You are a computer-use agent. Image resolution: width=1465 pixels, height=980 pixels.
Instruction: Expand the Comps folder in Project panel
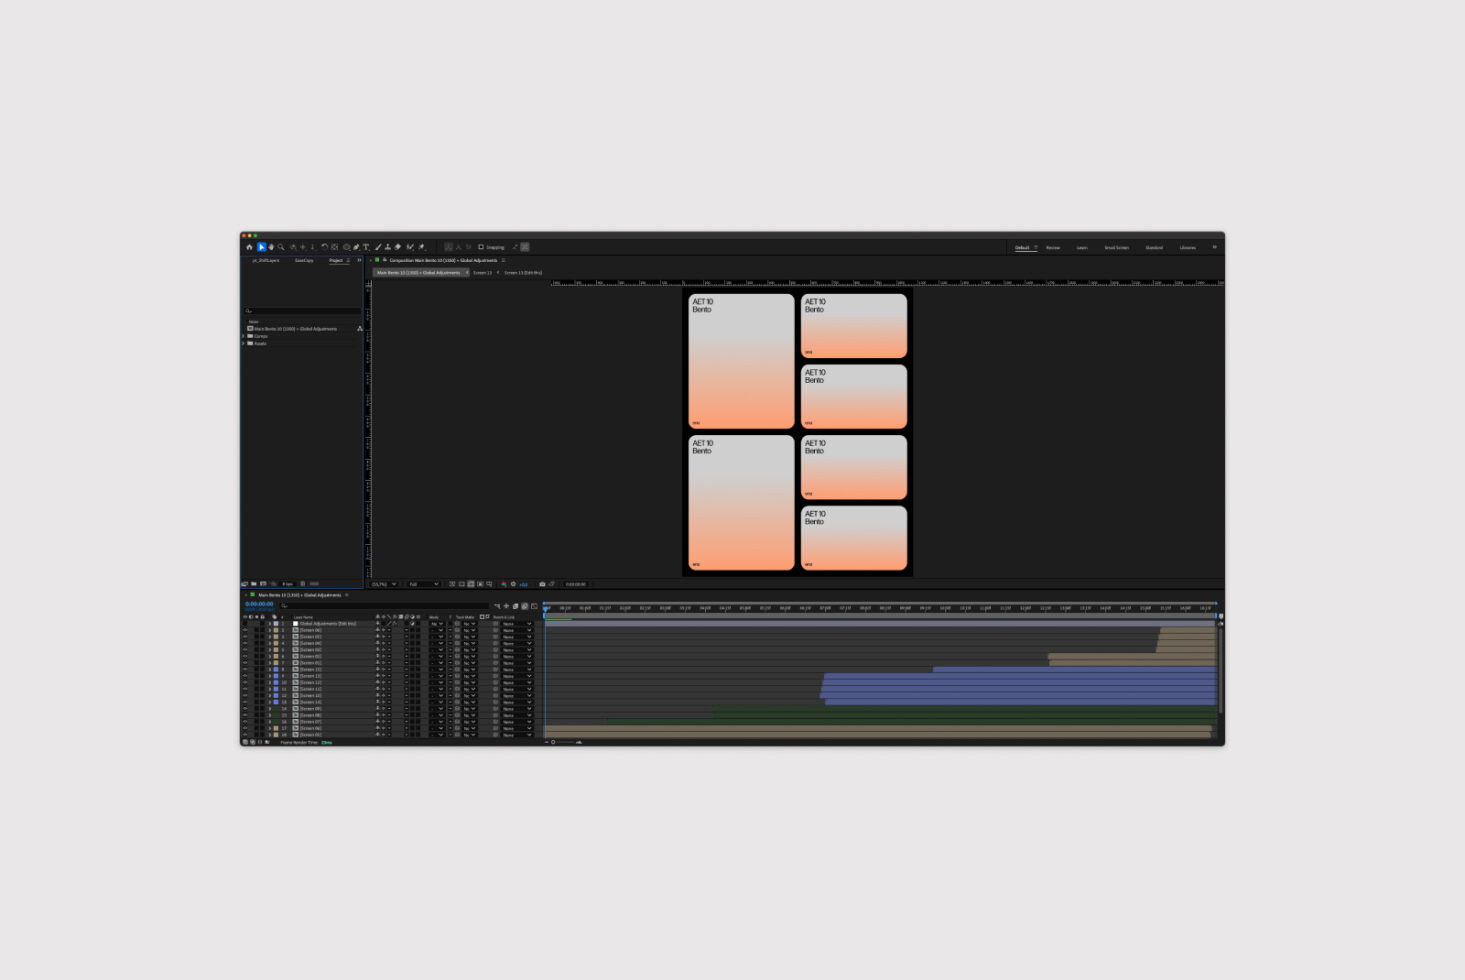coord(243,336)
